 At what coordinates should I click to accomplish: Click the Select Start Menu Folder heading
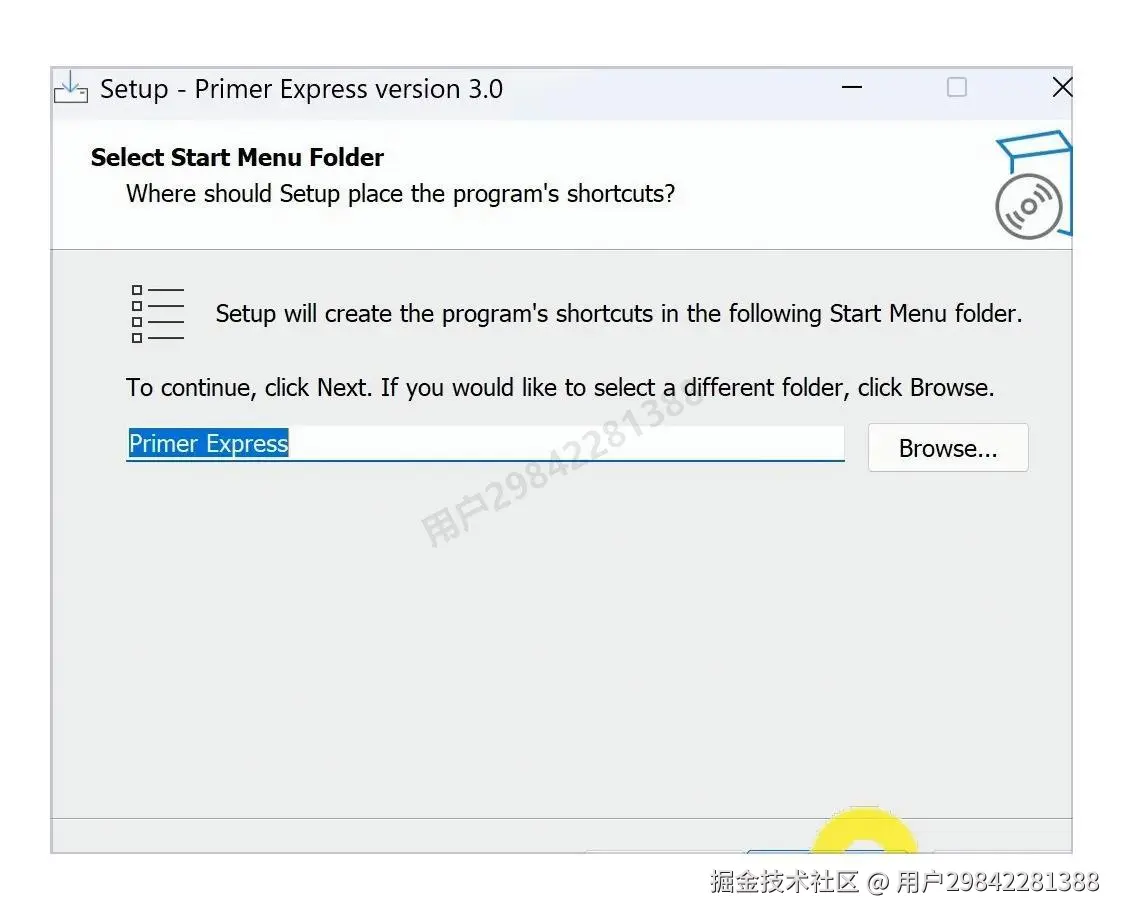237,158
